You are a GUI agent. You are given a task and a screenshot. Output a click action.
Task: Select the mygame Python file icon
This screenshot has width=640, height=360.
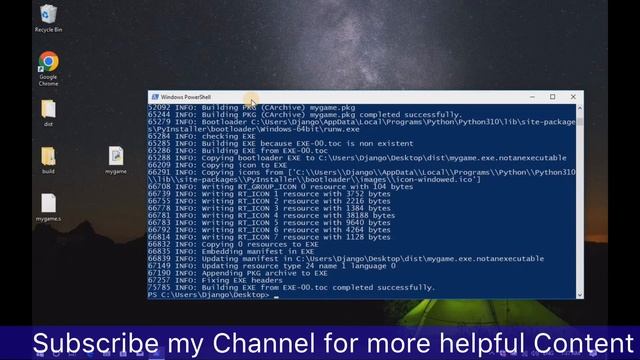click(116, 160)
